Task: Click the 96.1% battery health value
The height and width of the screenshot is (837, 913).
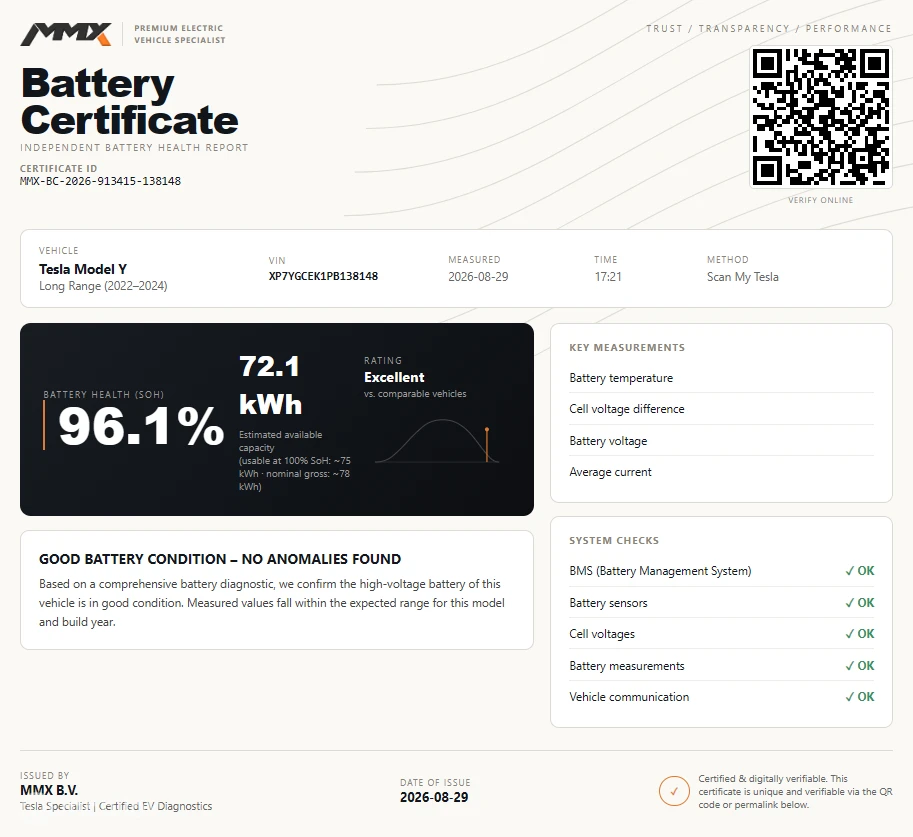Action: coord(141,426)
